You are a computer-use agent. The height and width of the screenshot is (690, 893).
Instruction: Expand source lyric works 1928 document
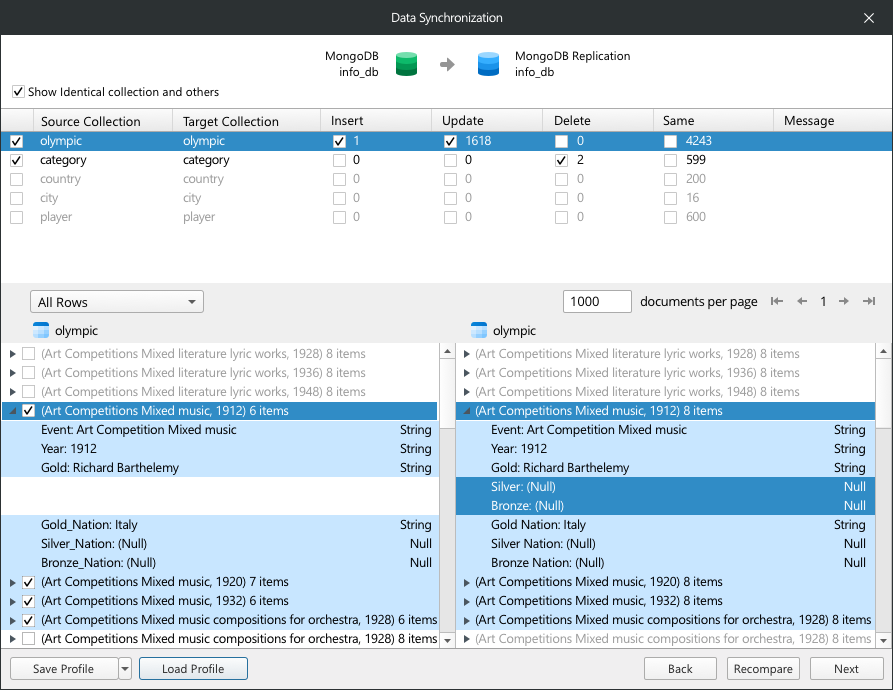click(x=13, y=354)
